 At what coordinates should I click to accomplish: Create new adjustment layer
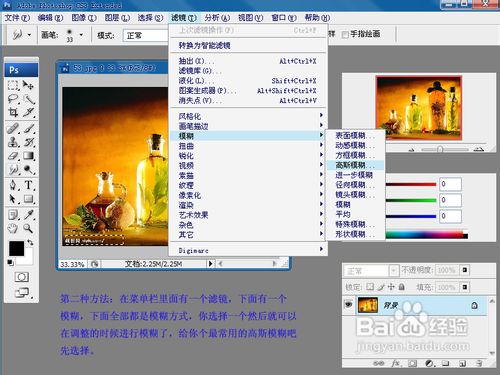pos(429,363)
